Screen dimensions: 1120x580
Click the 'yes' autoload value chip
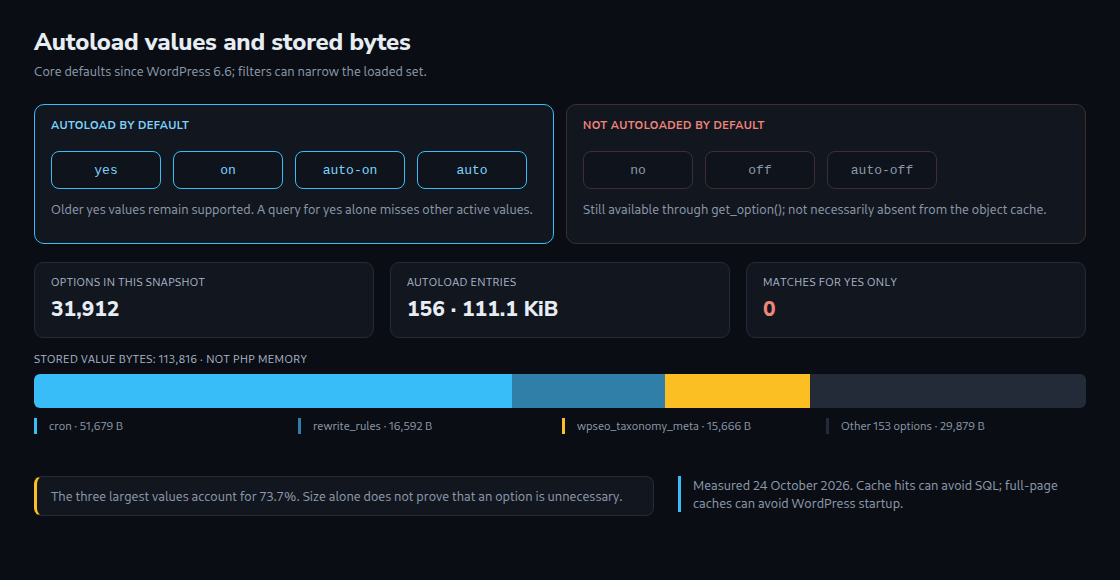click(x=106, y=170)
